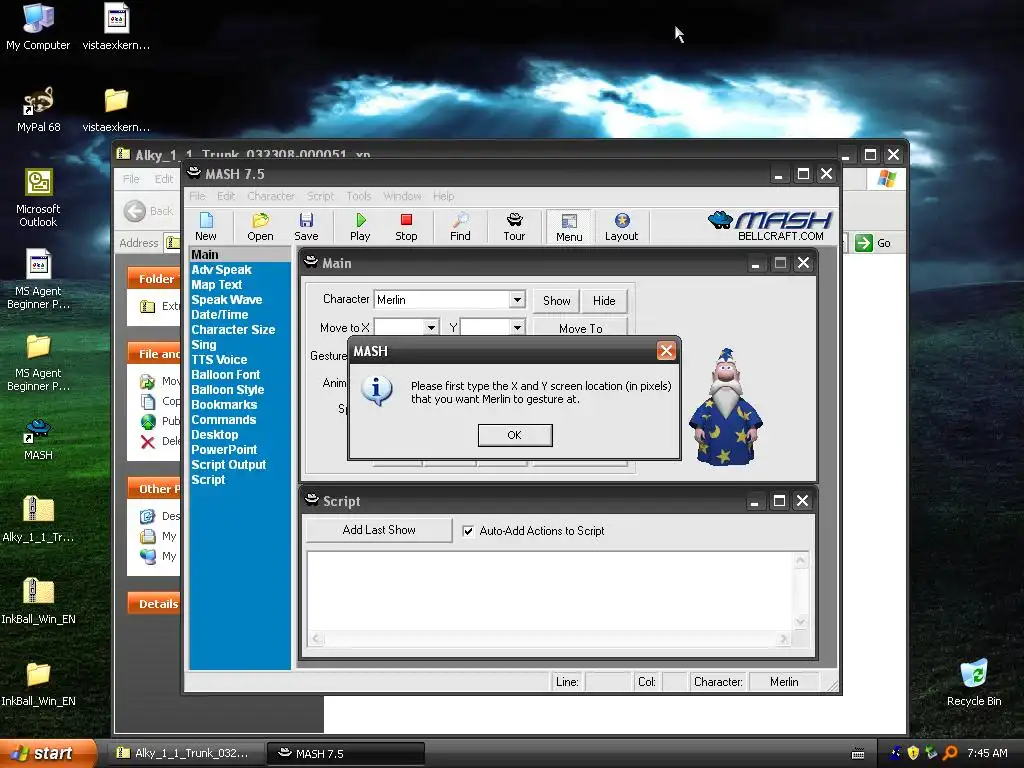The width and height of the screenshot is (1024, 768).
Task: Select the Microsoft Outlook desktop icon
Action: 38,199
